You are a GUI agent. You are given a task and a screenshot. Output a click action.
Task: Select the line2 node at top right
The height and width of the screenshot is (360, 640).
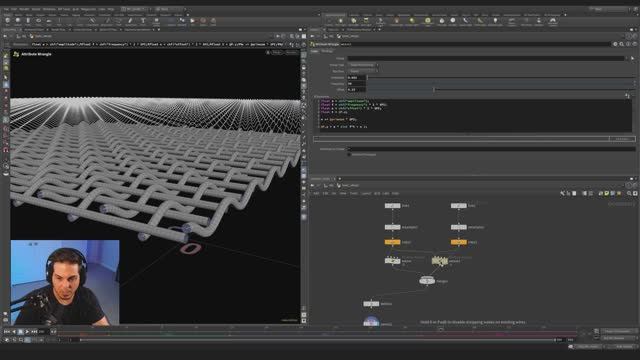click(458, 205)
